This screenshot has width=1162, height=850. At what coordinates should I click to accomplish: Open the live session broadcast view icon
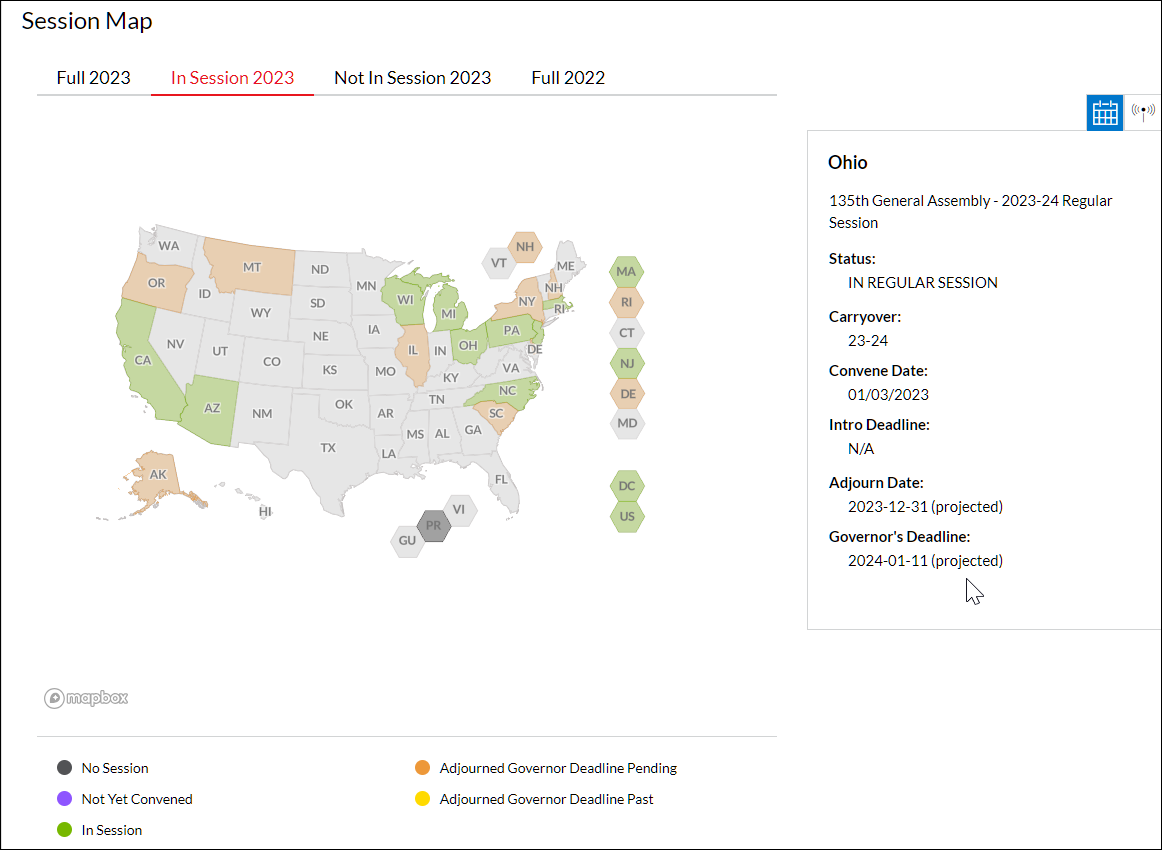pos(1143,113)
